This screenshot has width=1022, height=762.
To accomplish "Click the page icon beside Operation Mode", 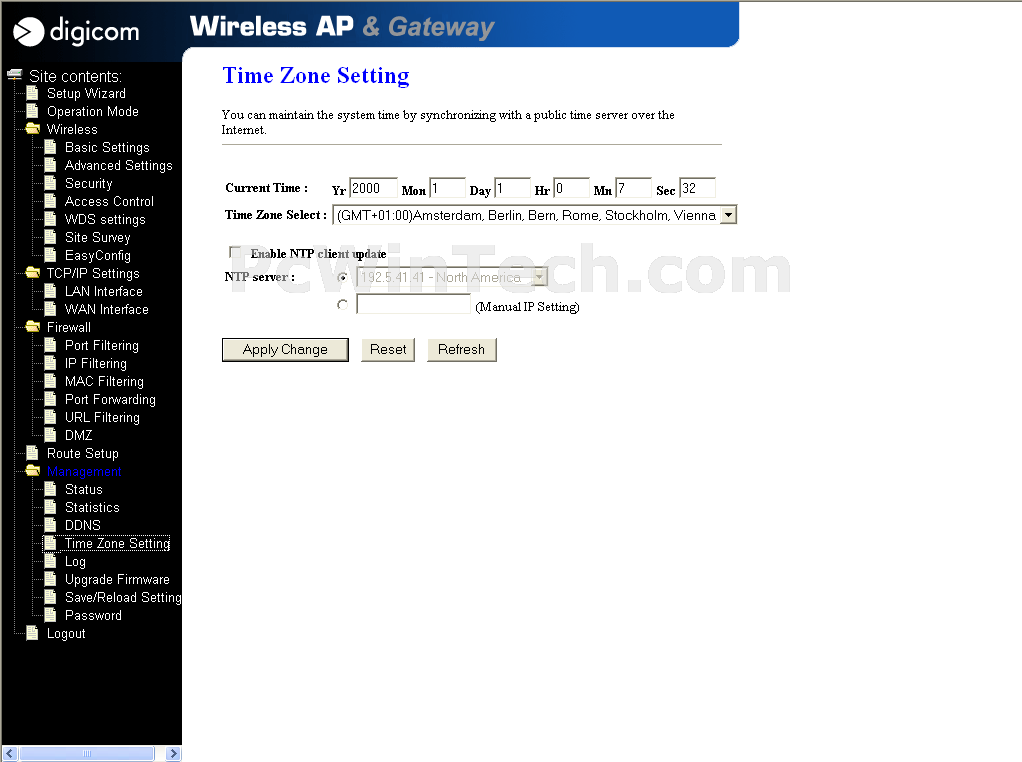I will point(32,111).
